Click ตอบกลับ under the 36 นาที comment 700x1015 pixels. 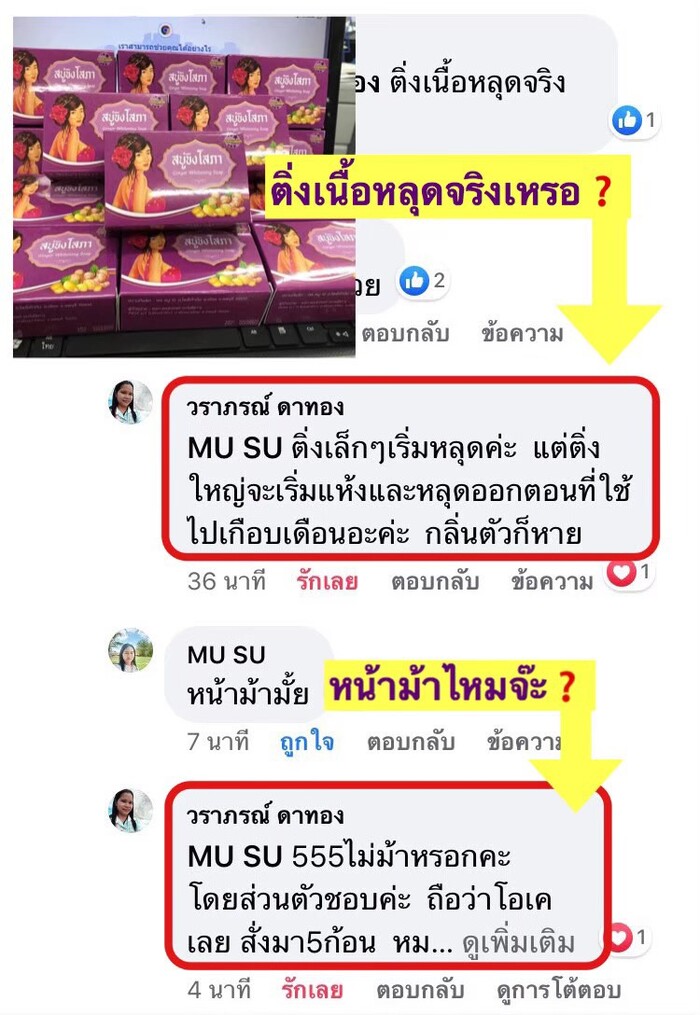tap(435, 581)
